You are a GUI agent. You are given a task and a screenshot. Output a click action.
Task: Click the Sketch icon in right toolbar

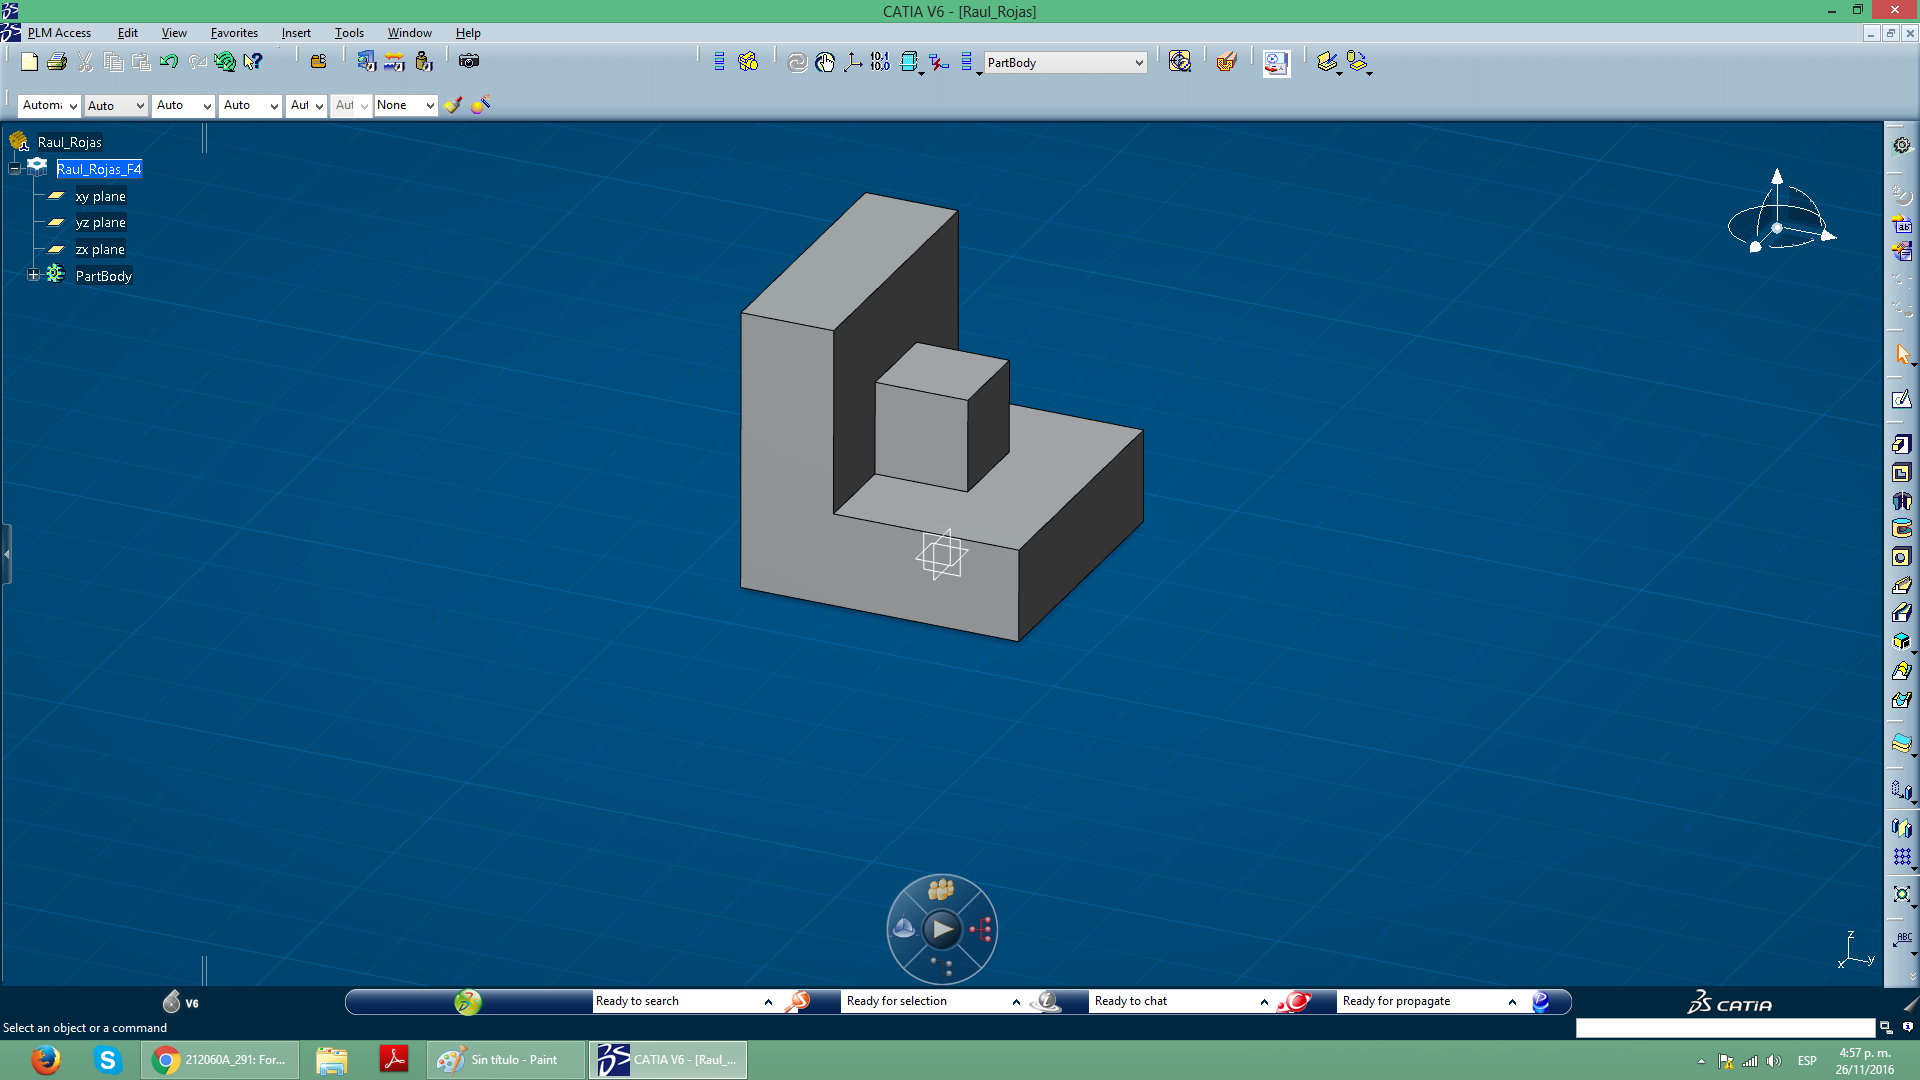coord(1901,400)
